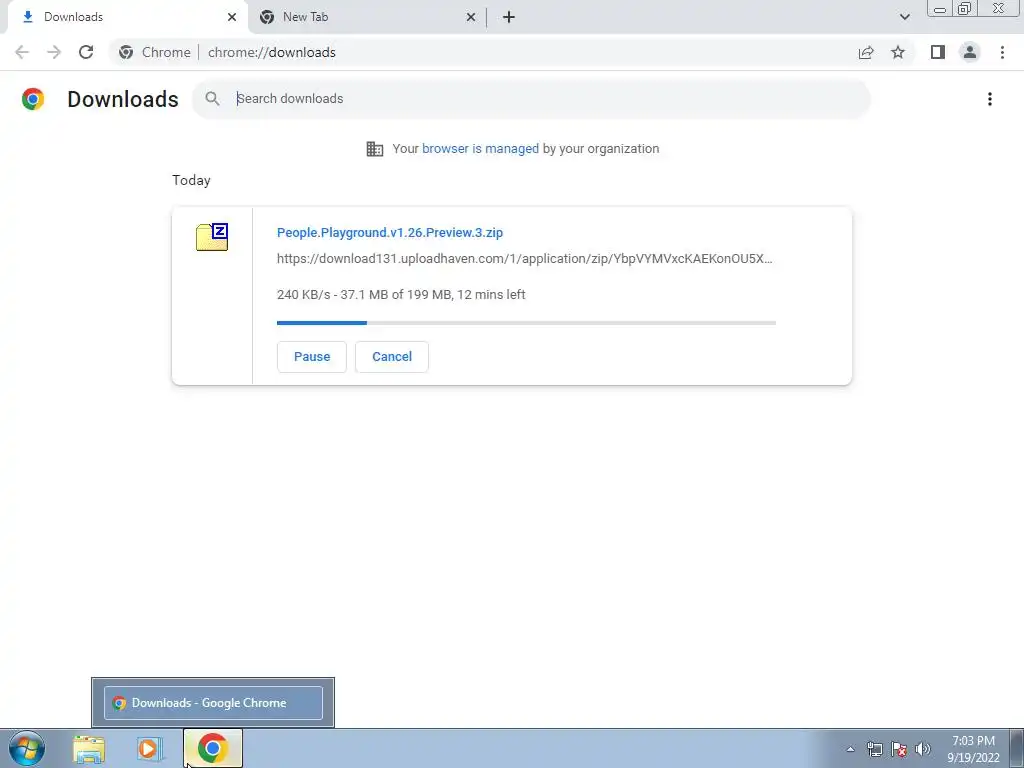Close the New Tab tab

coord(471,17)
